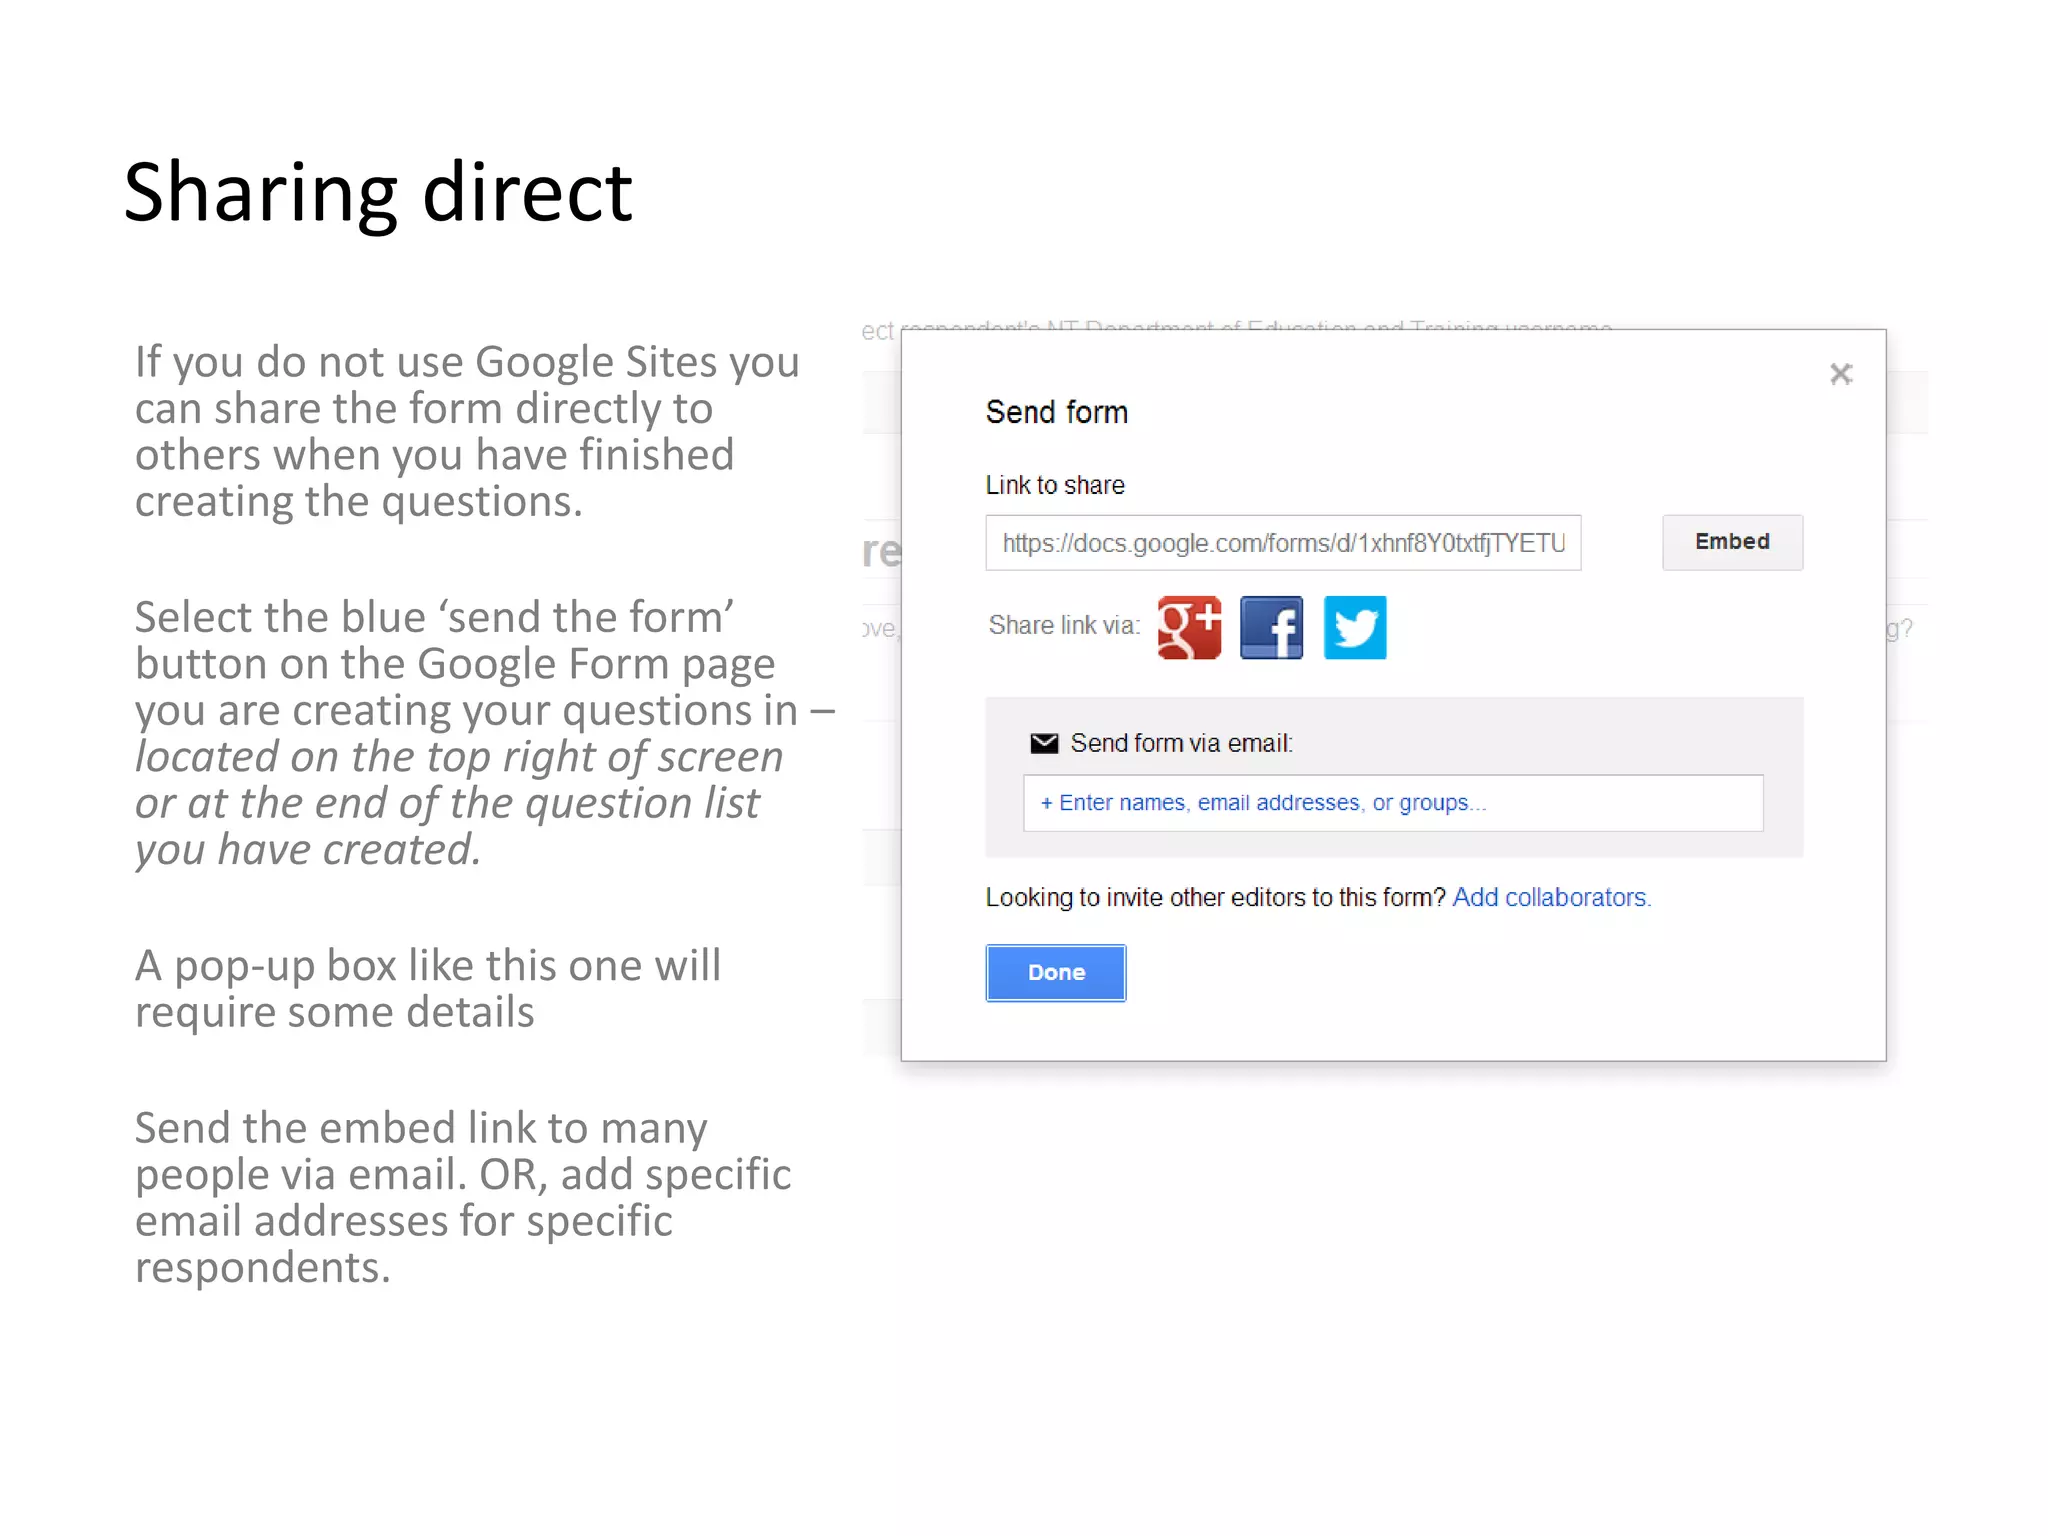The width and height of the screenshot is (2048, 1536).
Task: Close the Send form dialog with the X
Action: point(1841,374)
